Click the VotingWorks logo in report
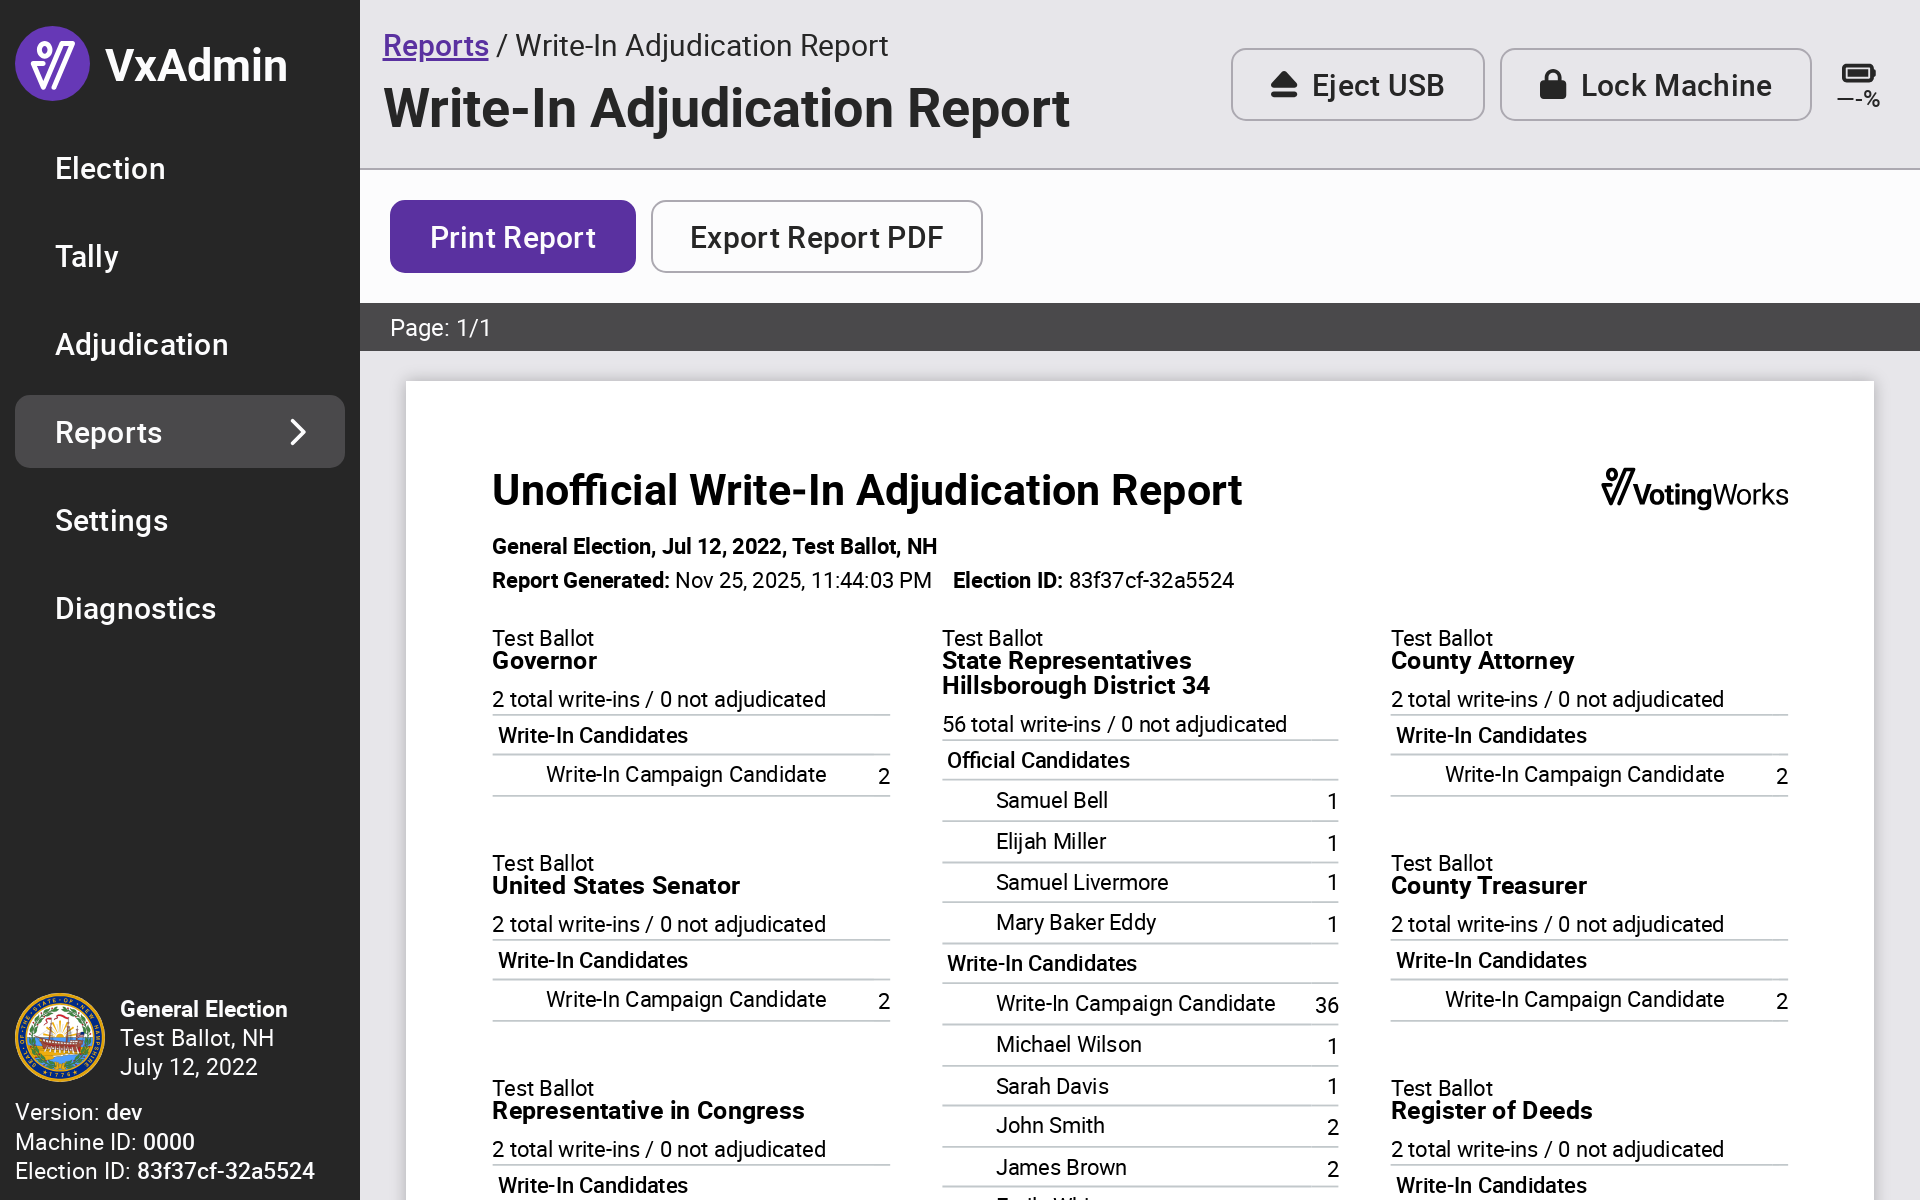Screen dimensions: 1920x1200 coord(1694,489)
